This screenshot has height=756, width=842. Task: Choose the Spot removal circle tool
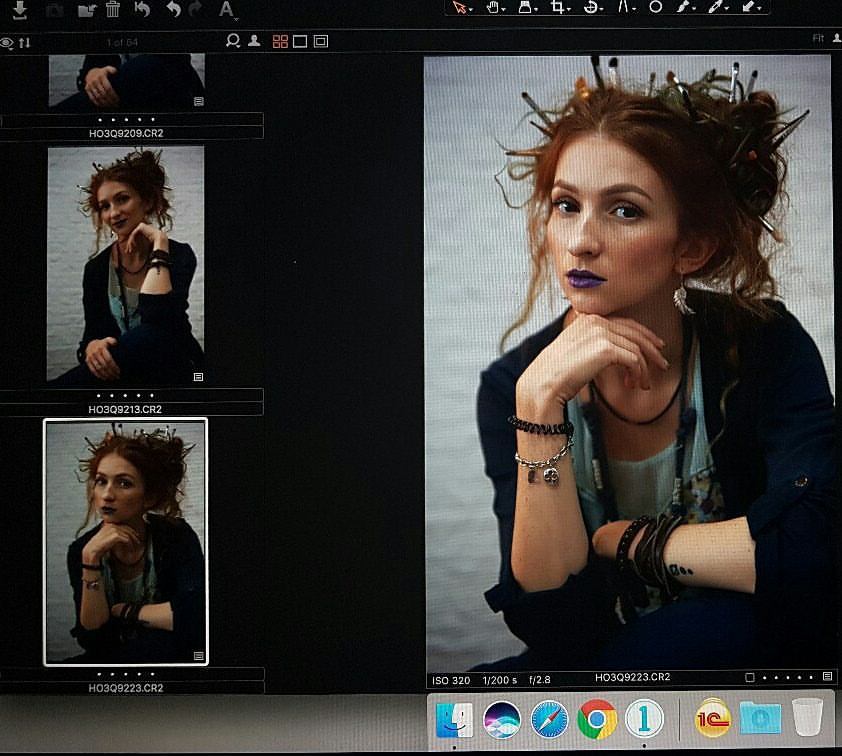pyautogui.click(x=655, y=7)
